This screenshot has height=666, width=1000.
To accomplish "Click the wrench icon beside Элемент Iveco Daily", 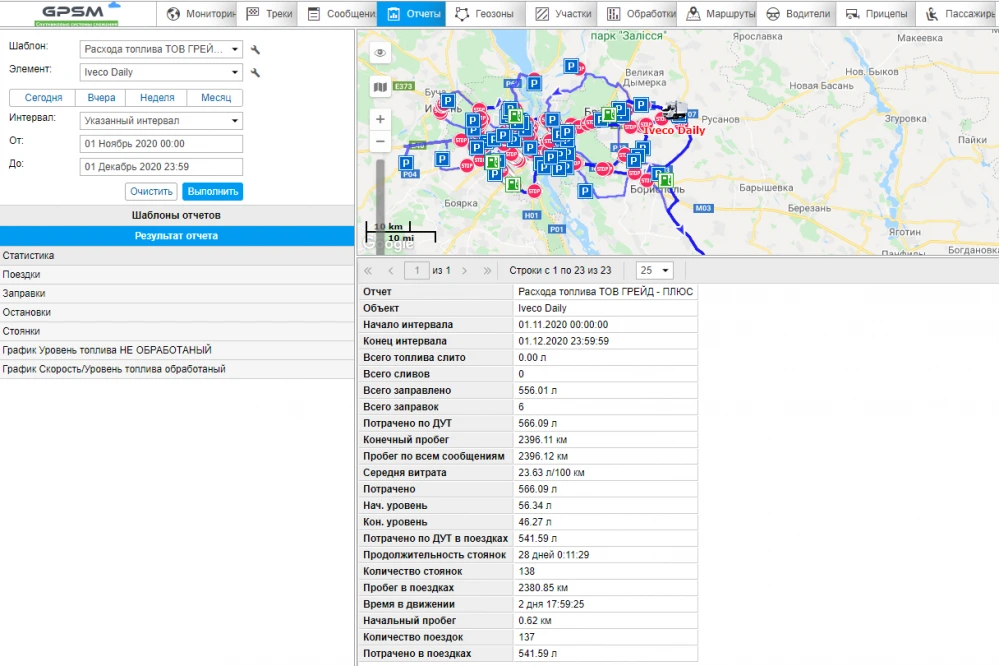I will 254,71.
